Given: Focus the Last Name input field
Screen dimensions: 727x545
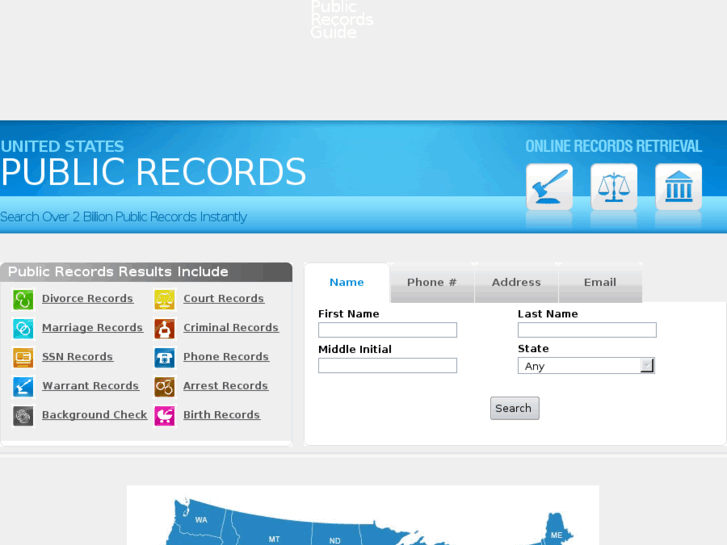Looking at the screenshot, I should coord(587,330).
